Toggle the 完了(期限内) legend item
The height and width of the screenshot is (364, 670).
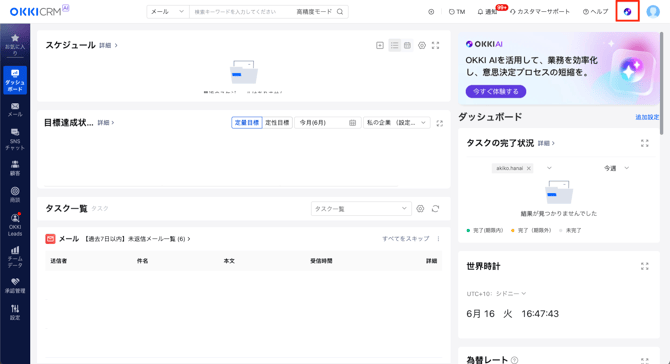485,230
